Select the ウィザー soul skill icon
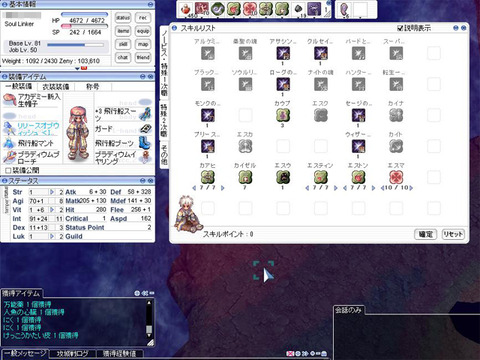This screenshot has width=480, height=360. tap(358, 146)
